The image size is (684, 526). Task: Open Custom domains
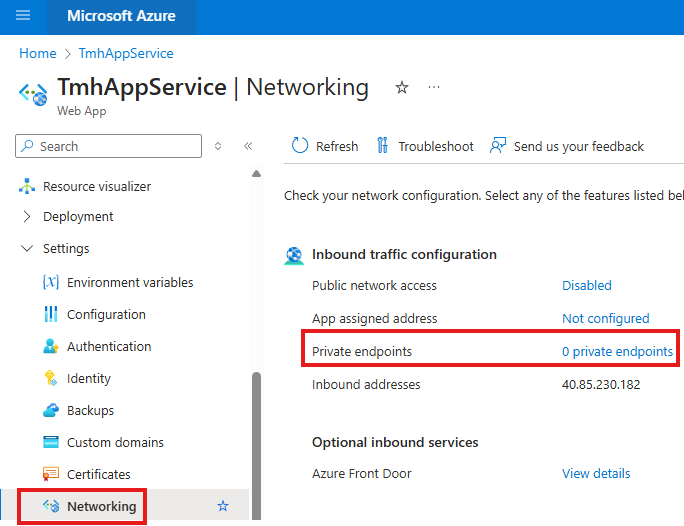pyautogui.click(x=115, y=442)
